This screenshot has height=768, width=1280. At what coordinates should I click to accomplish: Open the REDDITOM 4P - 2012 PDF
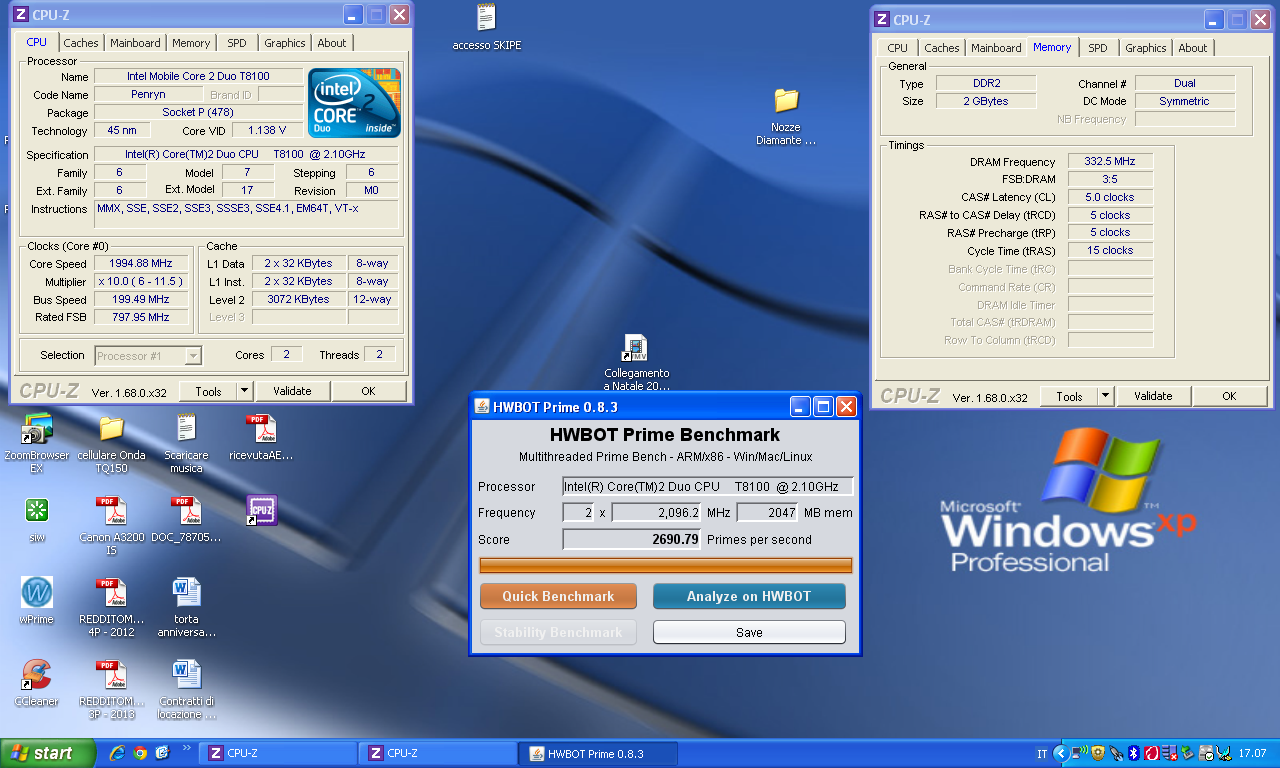[111, 593]
